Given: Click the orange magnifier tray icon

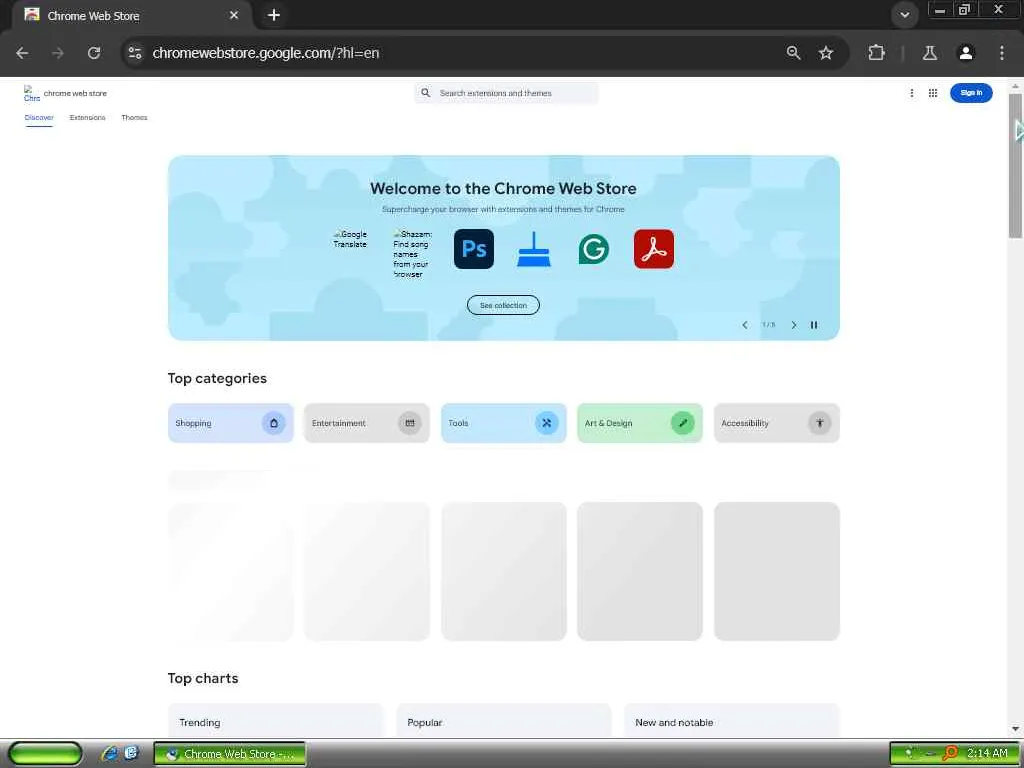Looking at the screenshot, I should pos(950,754).
